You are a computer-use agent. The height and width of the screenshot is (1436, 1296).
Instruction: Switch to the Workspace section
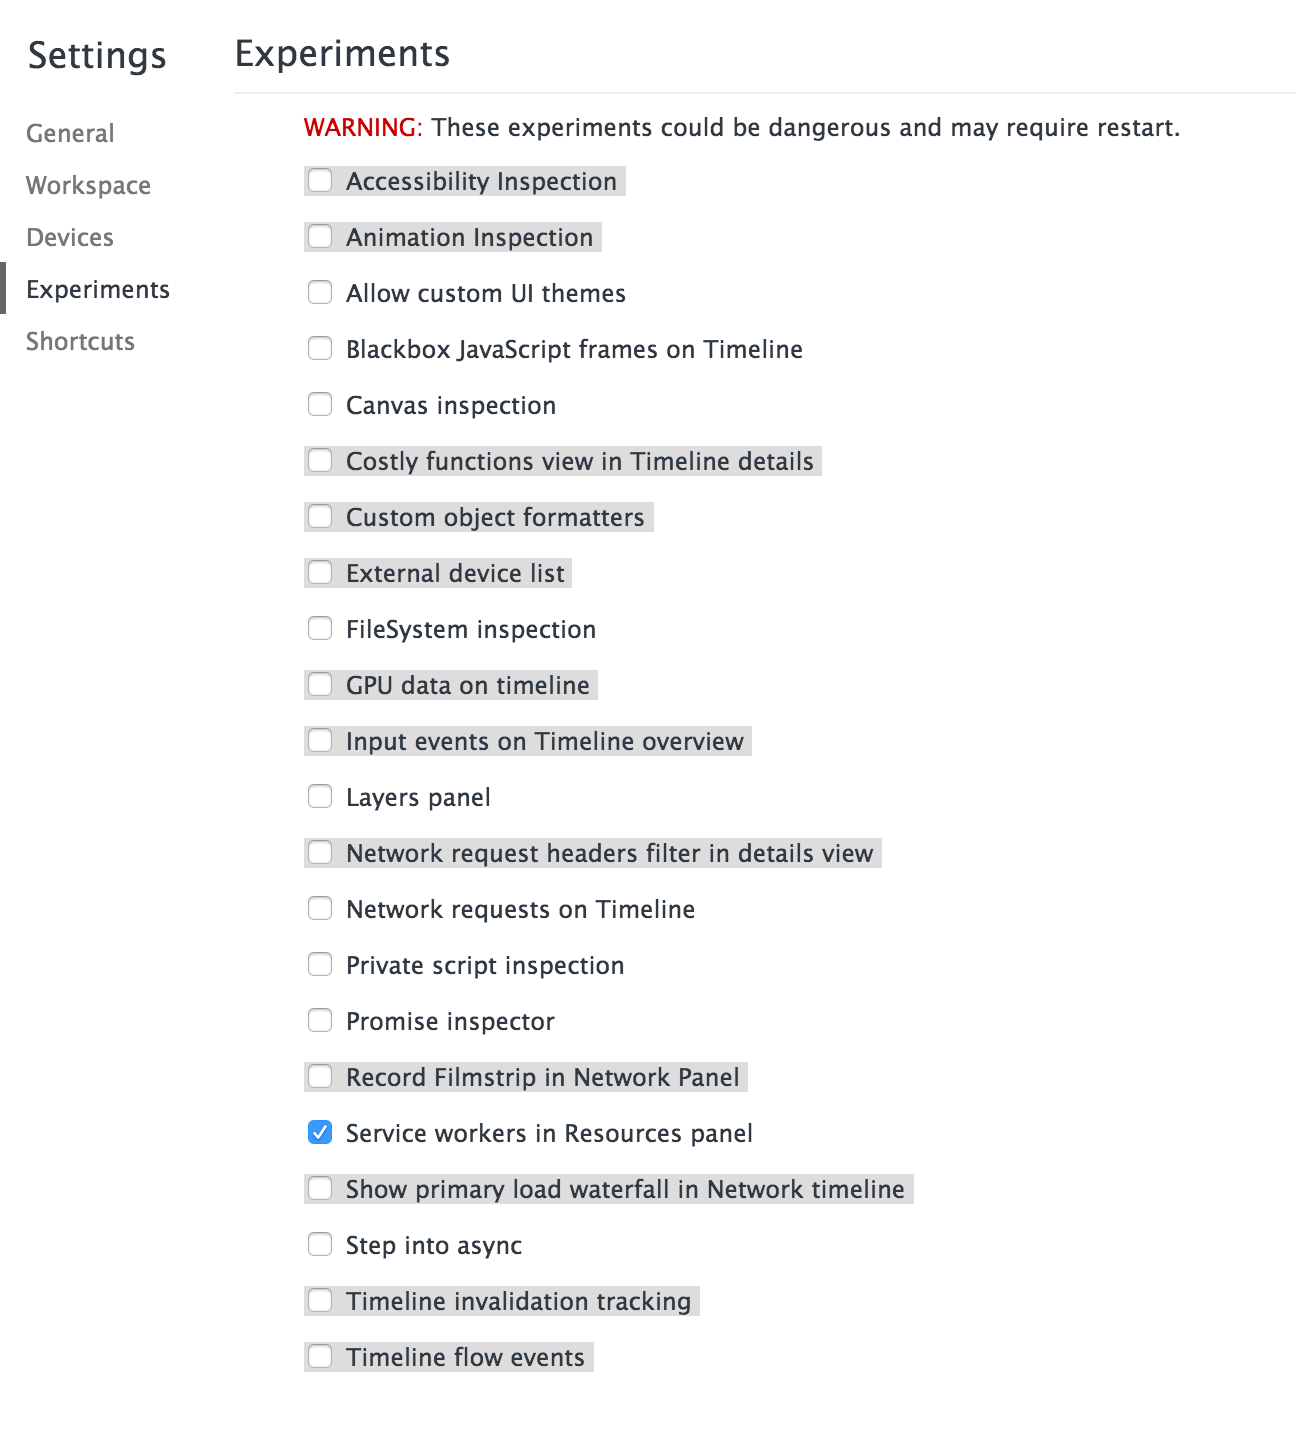point(88,184)
